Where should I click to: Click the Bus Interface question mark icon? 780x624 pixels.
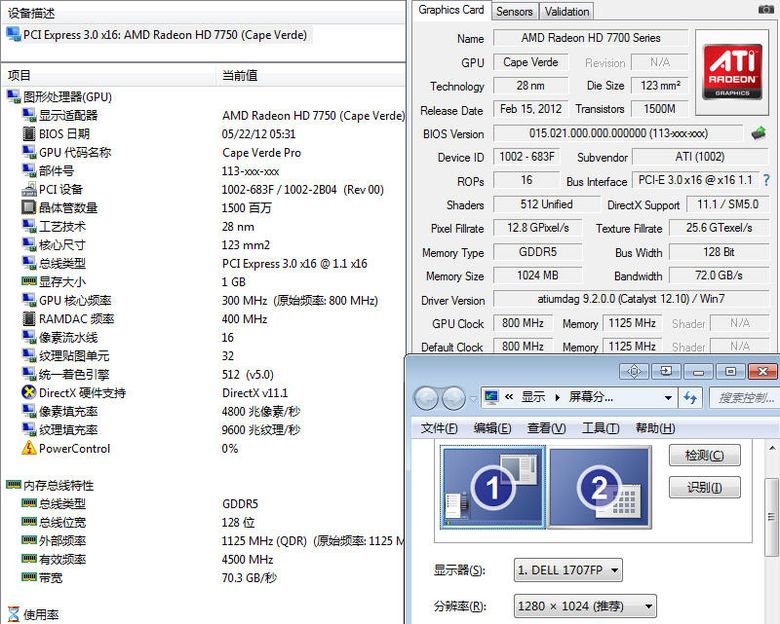point(766,180)
